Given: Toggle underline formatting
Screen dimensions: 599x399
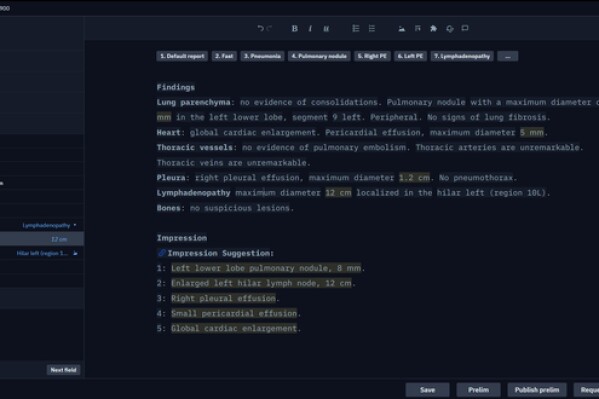Looking at the screenshot, I should (x=326, y=28).
